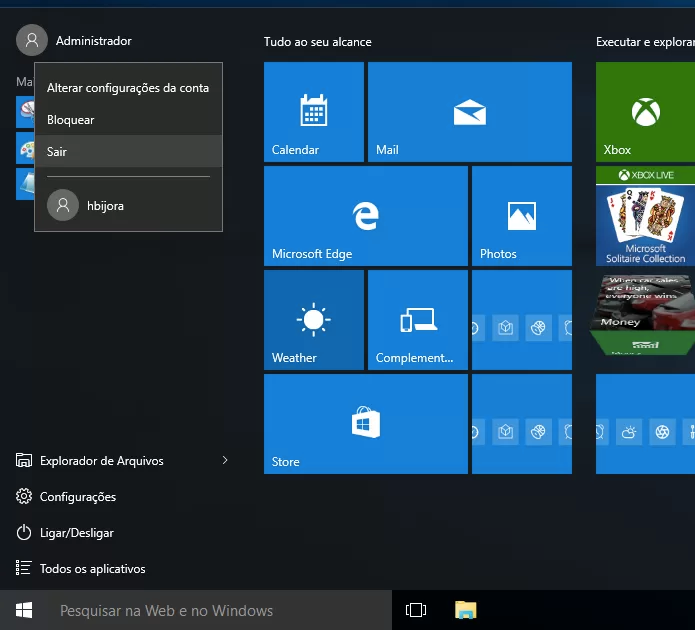Click the Administrador account name

point(94,41)
